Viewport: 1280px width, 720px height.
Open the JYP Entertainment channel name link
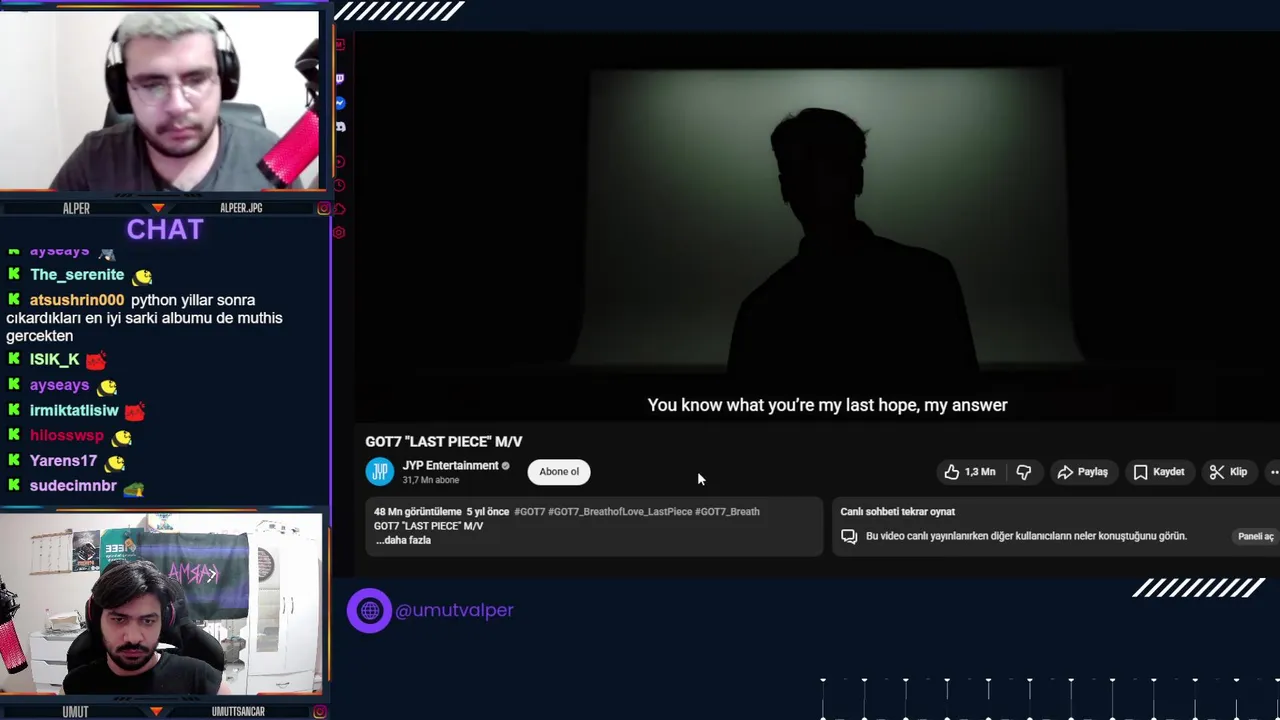click(450, 465)
